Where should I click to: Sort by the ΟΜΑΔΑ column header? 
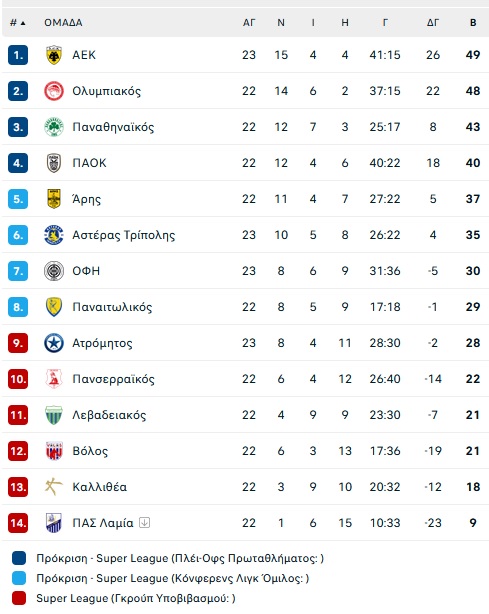coord(63,23)
